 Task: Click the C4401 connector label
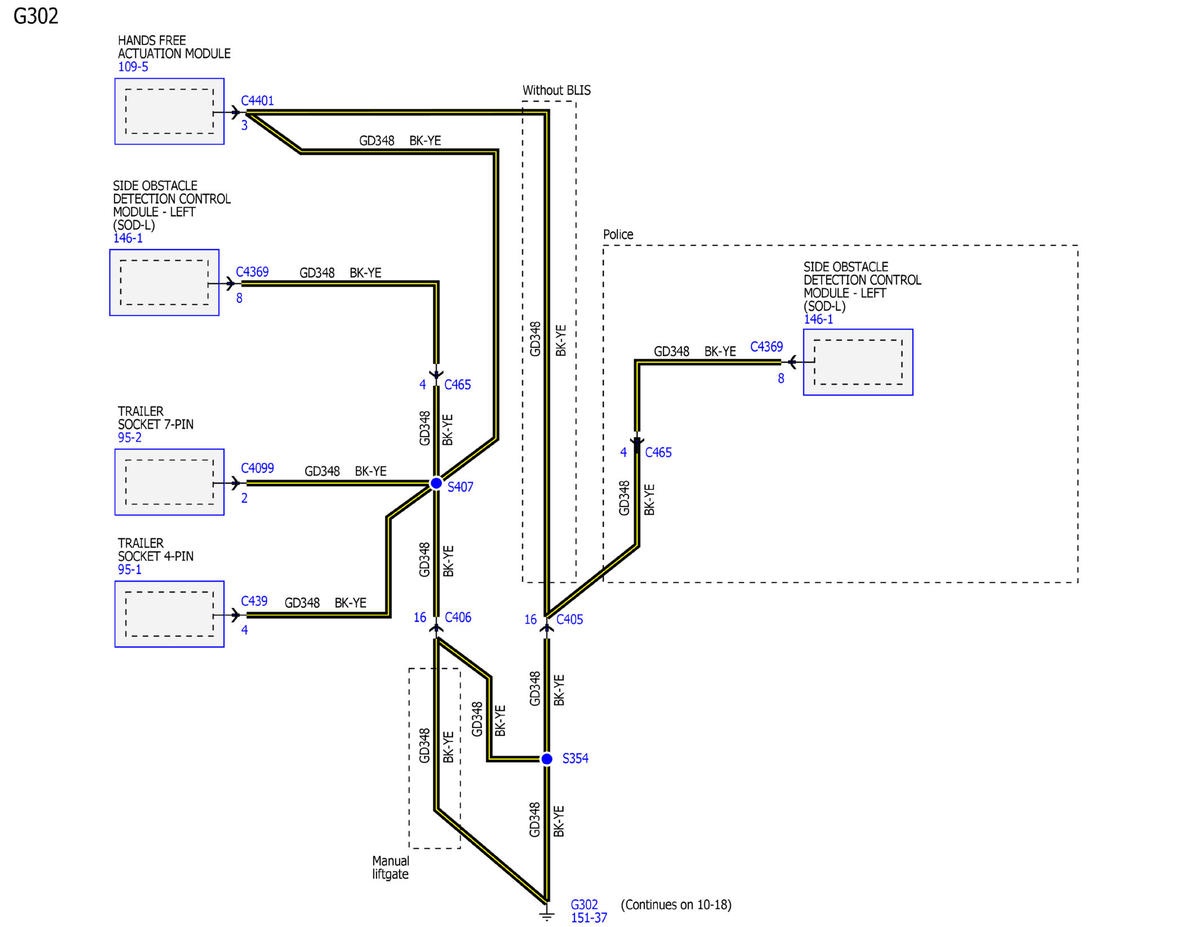point(257,102)
